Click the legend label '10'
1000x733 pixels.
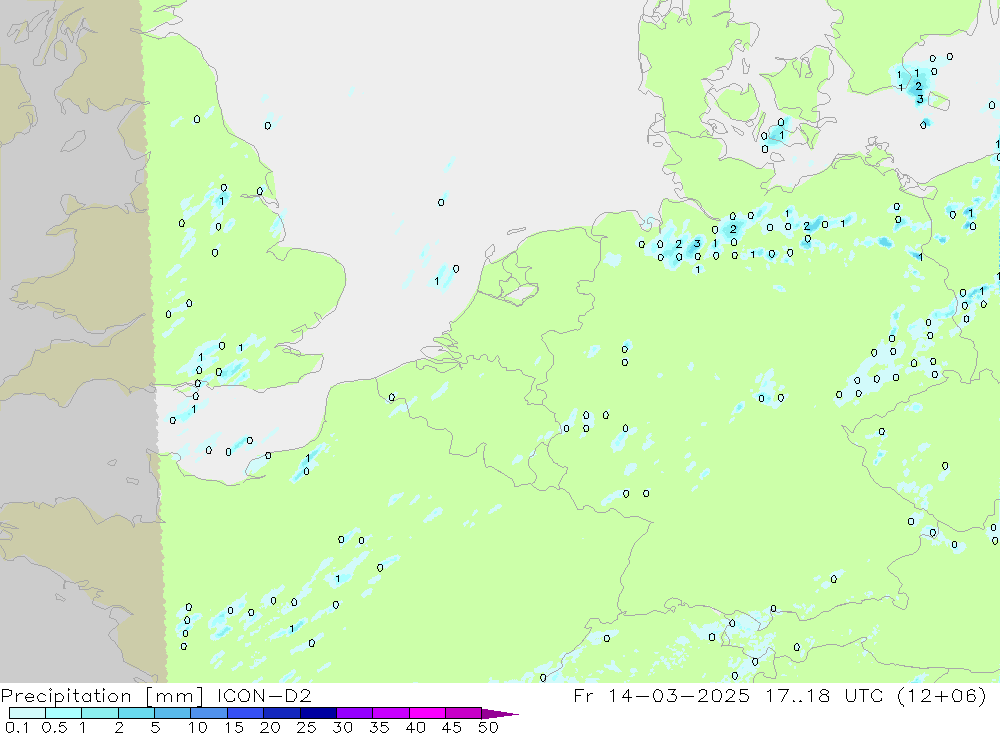point(198,727)
